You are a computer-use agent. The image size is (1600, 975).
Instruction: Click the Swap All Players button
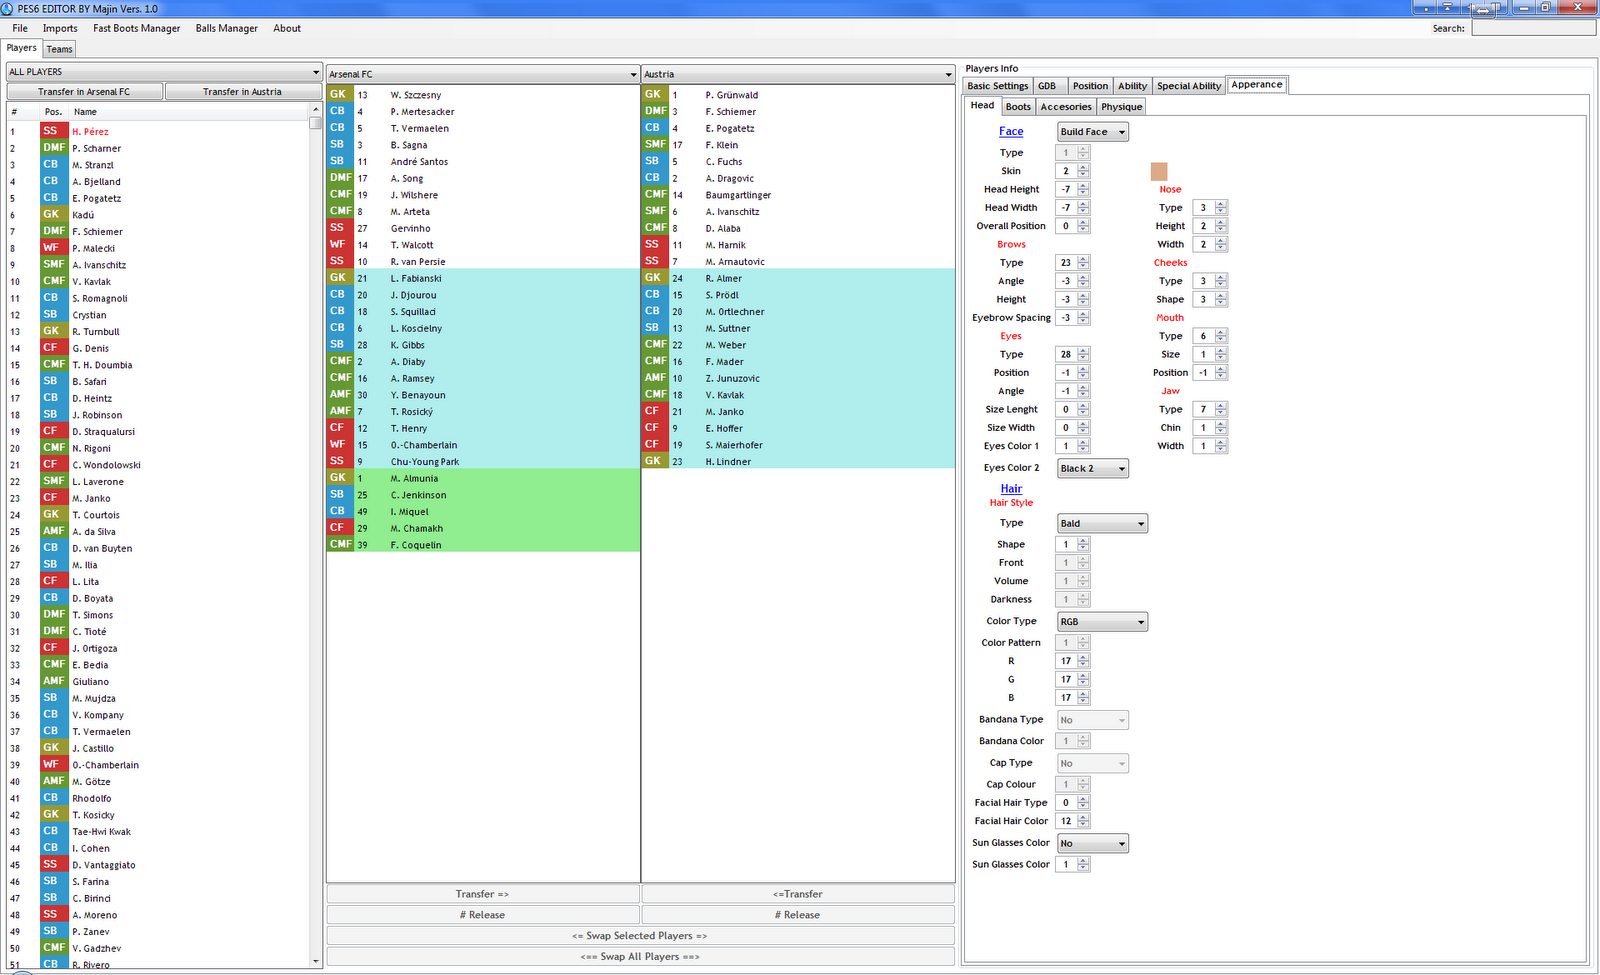(640, 956)
